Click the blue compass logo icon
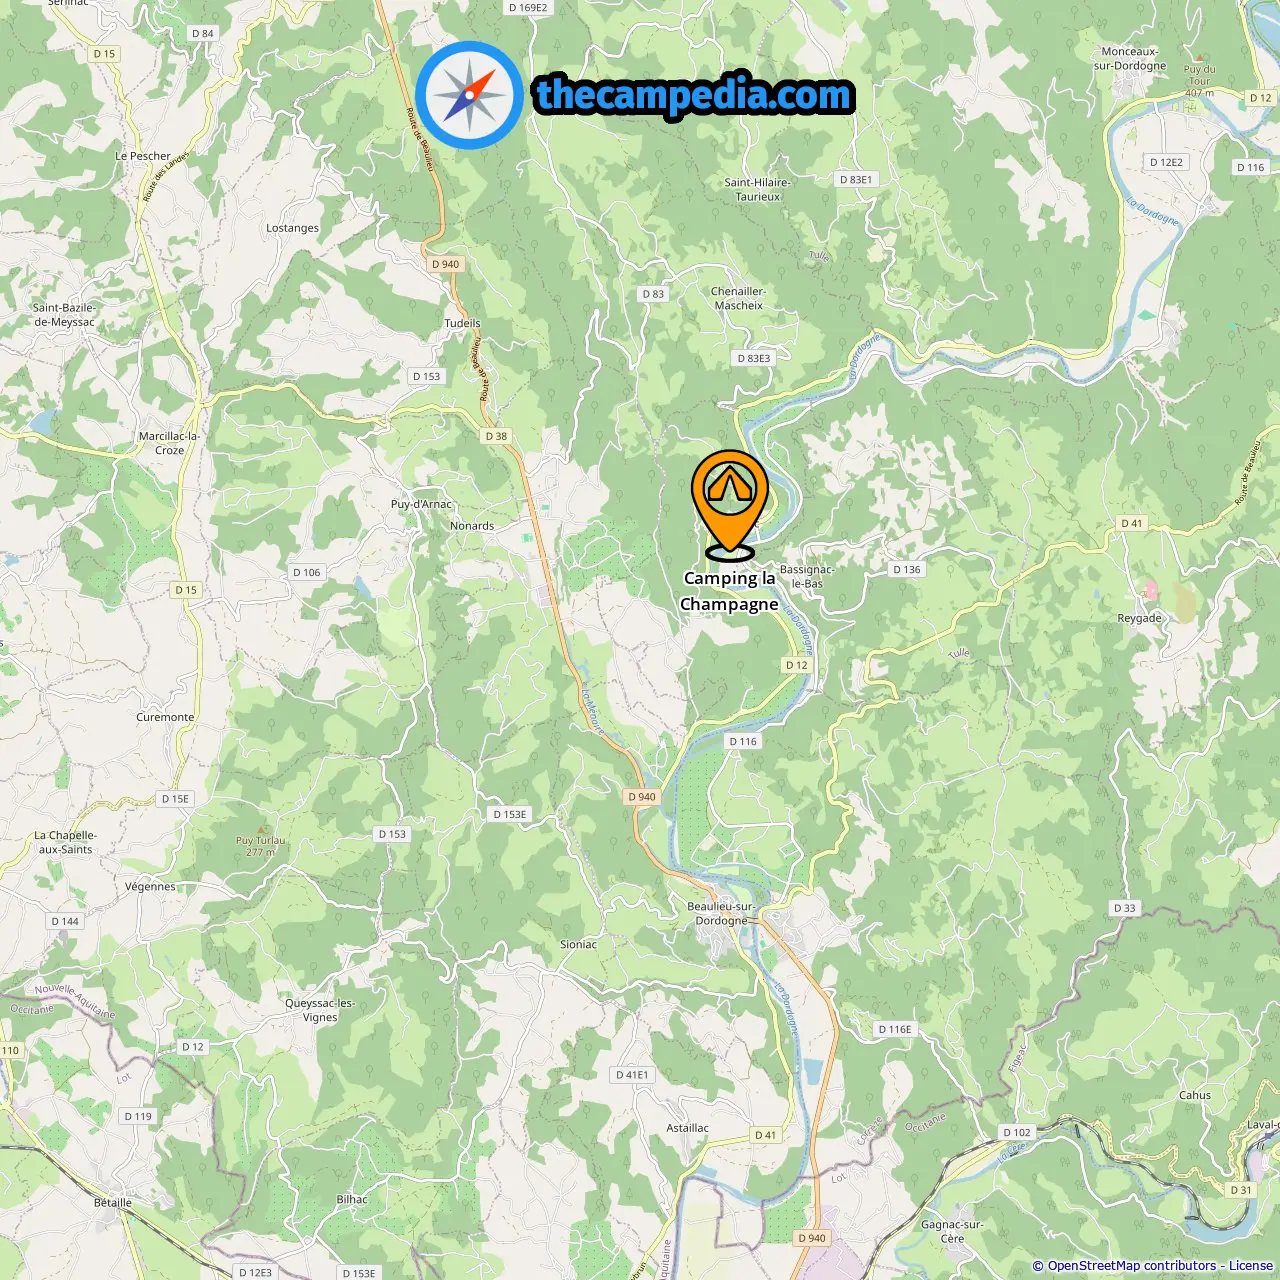Screen dimensions: 1280x1280 469,95
